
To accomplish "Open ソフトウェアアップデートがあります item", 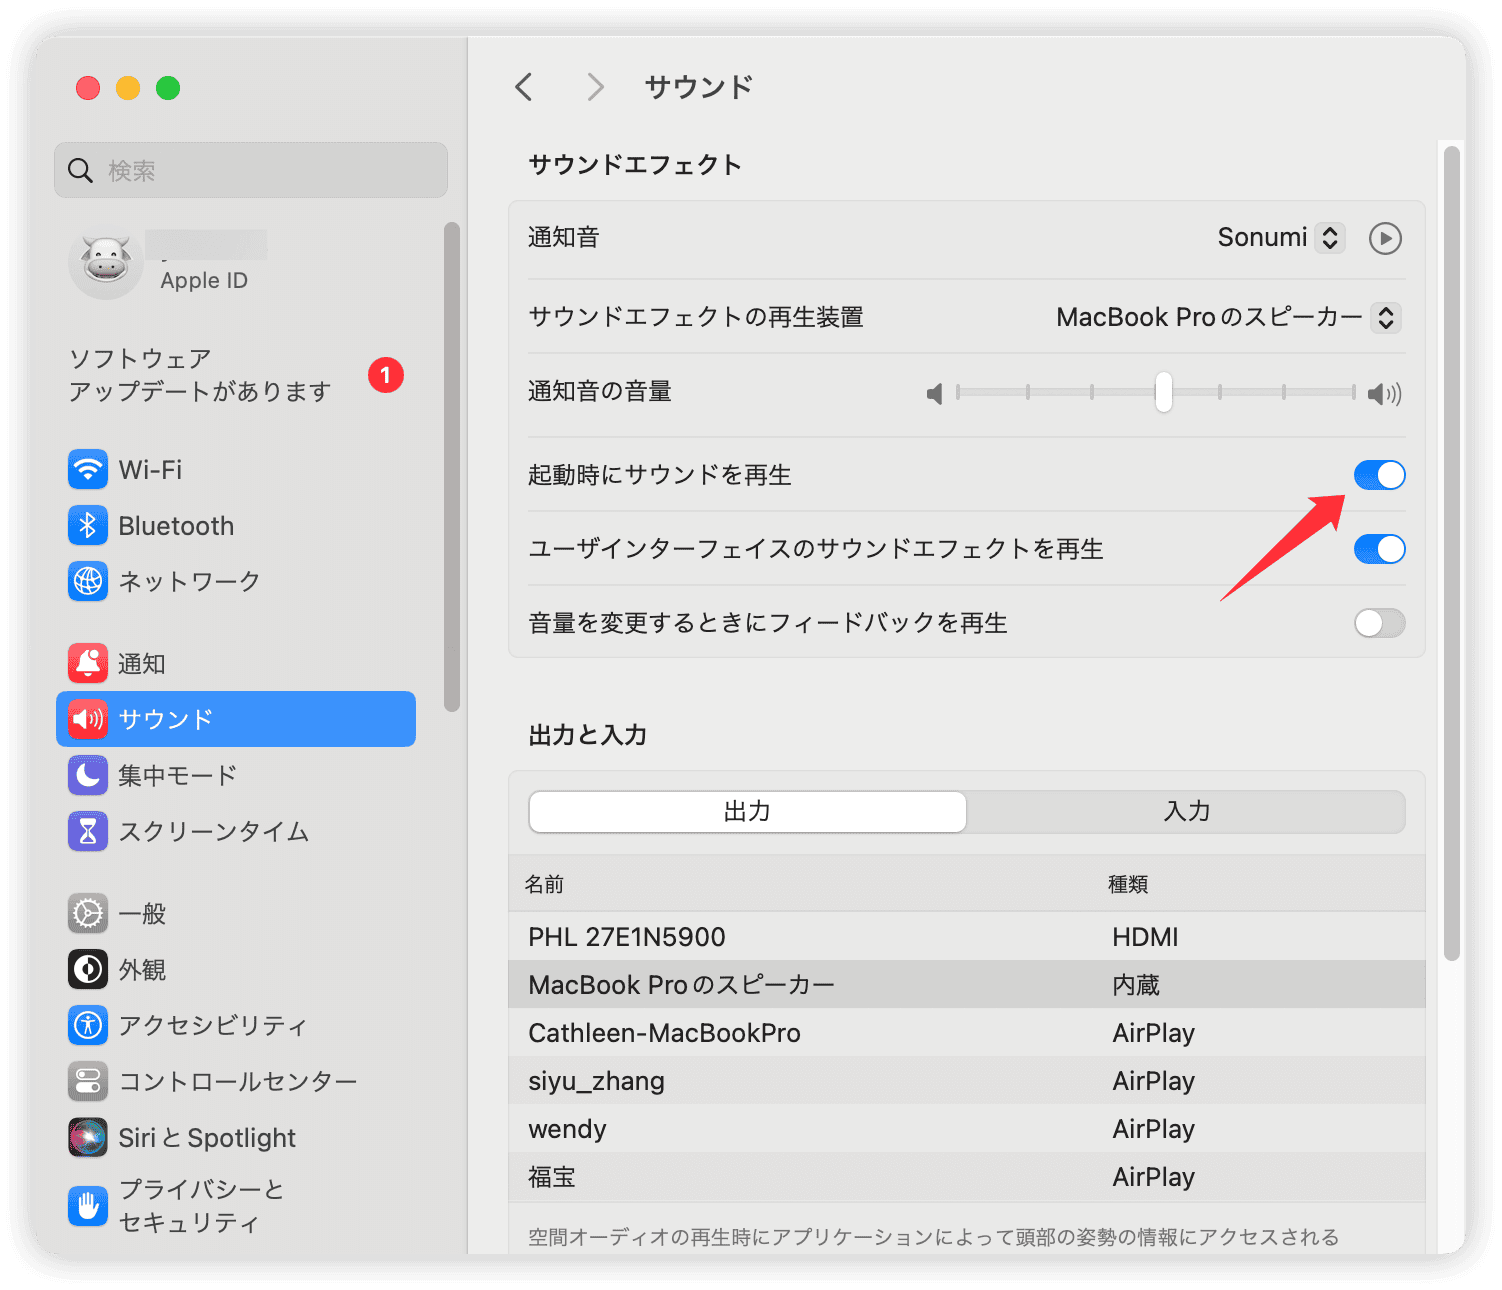I will [x=236, y=375].
